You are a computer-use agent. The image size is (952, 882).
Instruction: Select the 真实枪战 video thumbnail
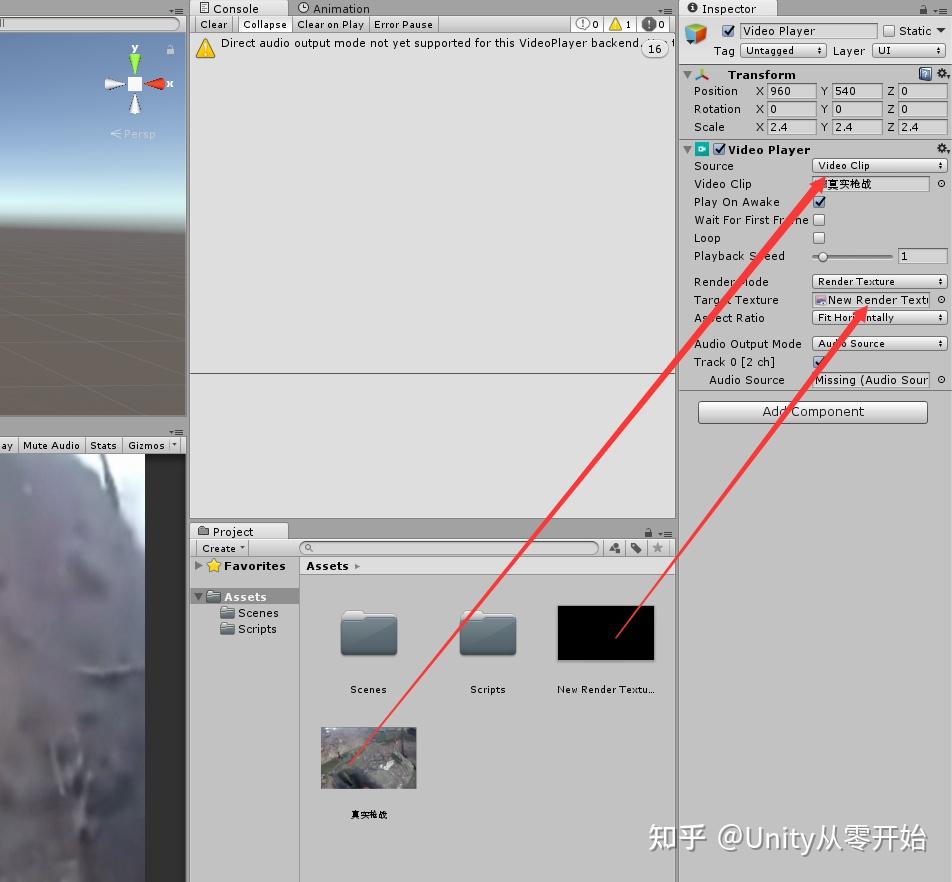click(x=368, y=757)
